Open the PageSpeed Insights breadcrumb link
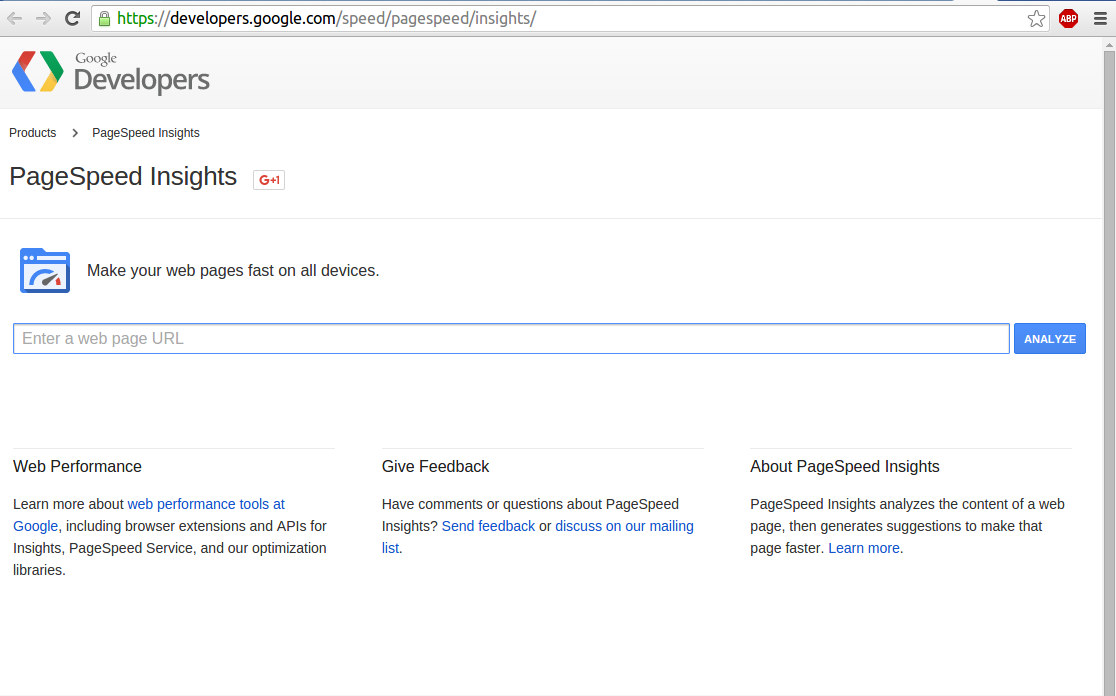 click(x=146, y=133)
